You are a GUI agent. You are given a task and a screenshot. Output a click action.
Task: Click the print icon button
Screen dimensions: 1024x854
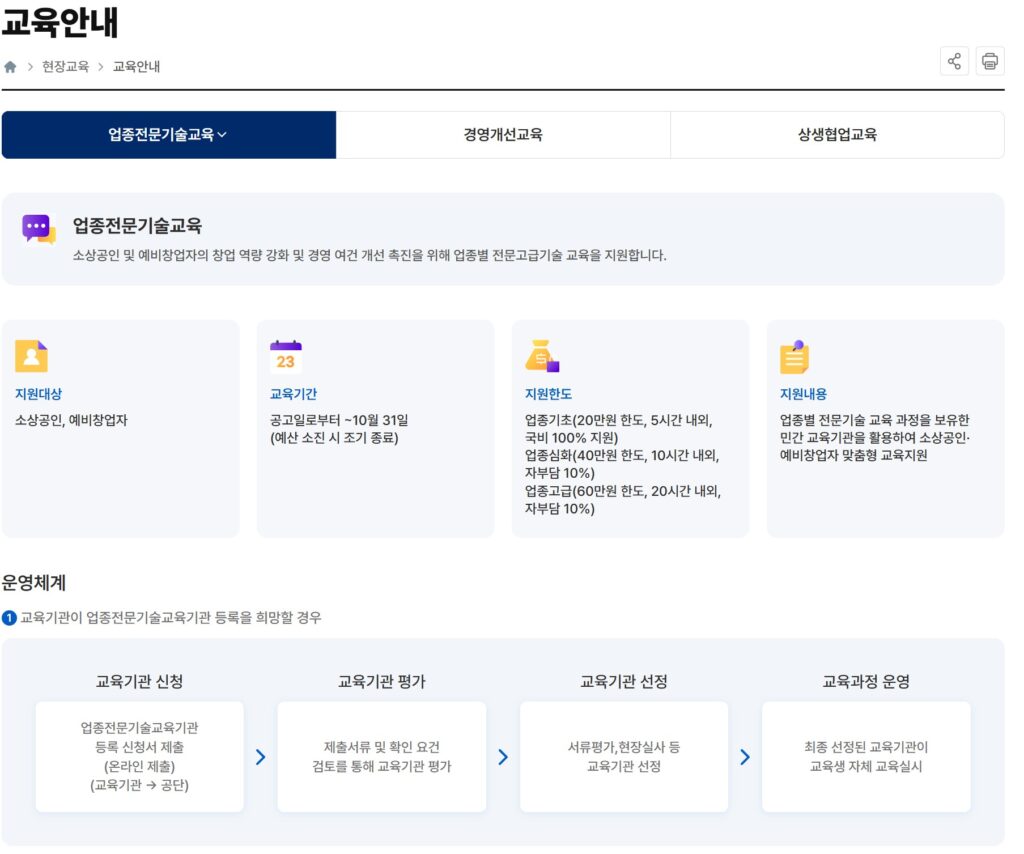coord(989,61)
